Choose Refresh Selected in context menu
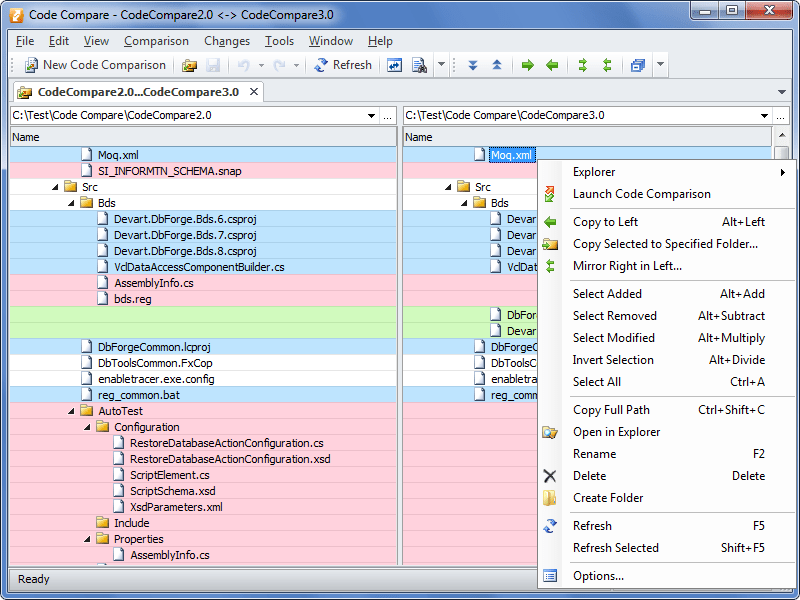The height and width of the screenshot is (600, 800). [x=668, y=547]
